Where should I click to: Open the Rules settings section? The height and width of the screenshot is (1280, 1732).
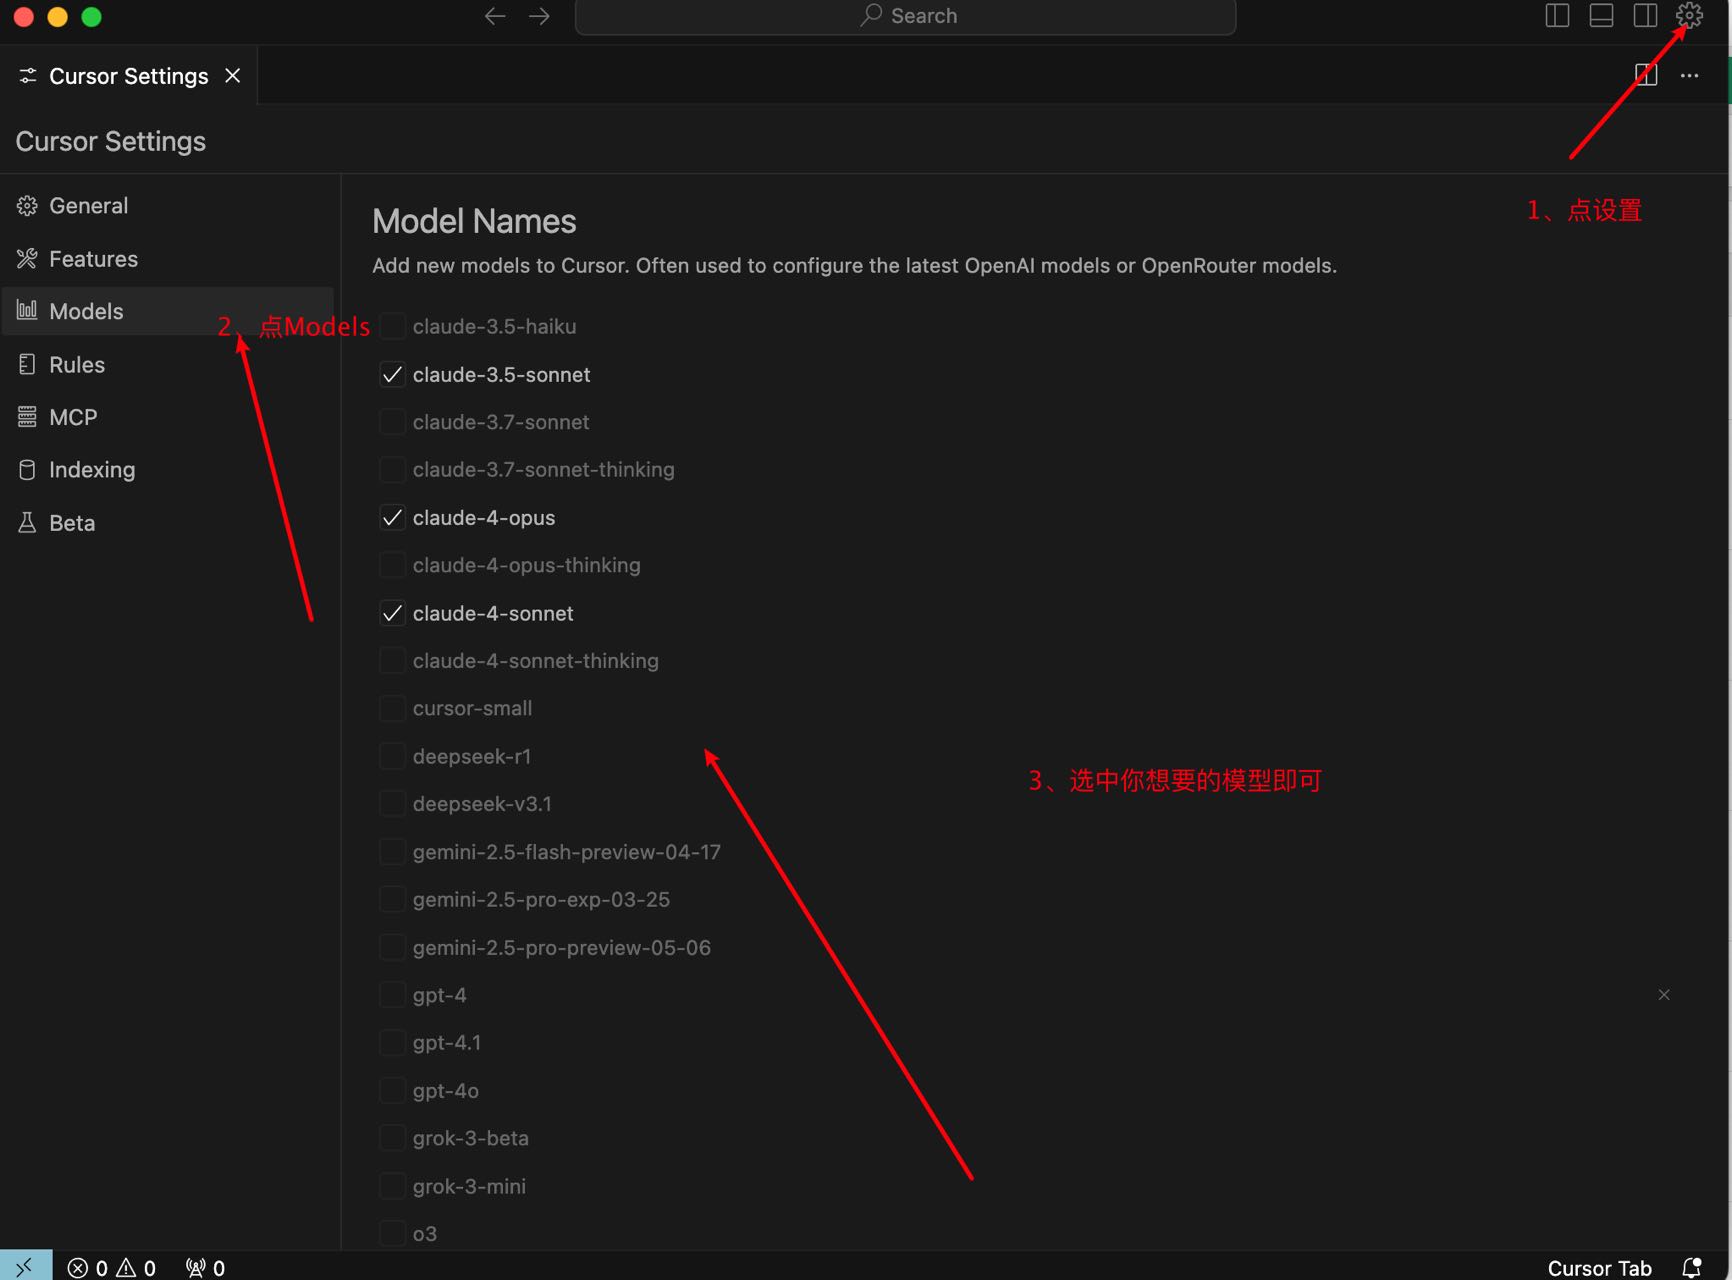[x=168, y=364]
